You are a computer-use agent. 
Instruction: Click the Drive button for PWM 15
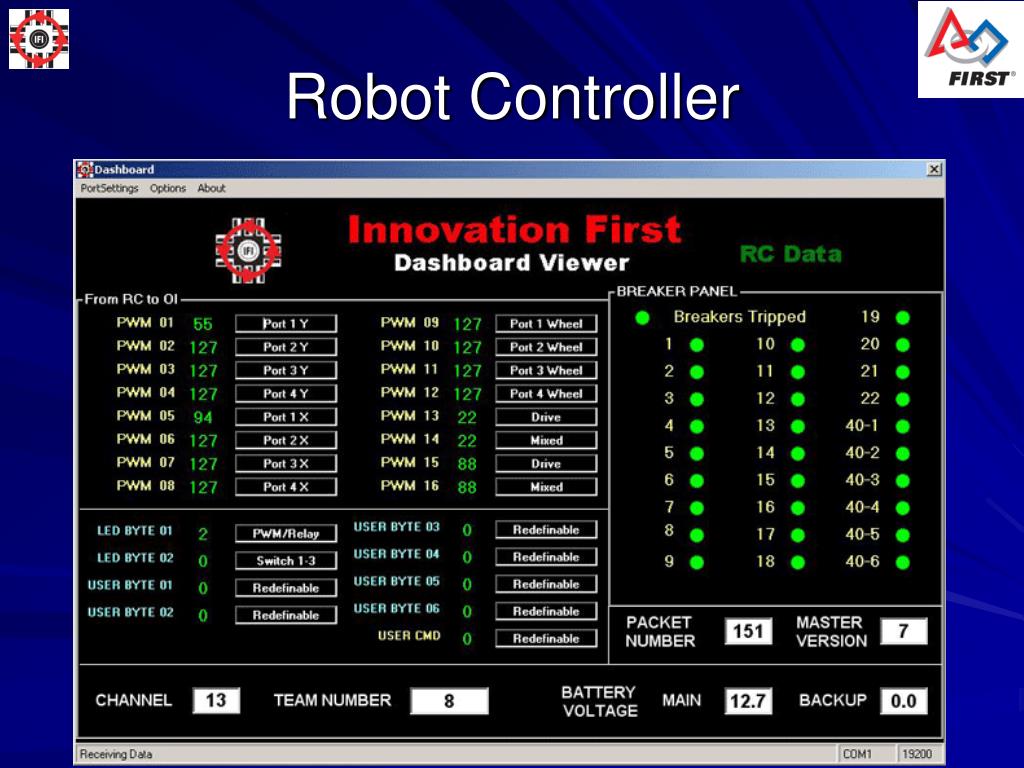[546, 464]
